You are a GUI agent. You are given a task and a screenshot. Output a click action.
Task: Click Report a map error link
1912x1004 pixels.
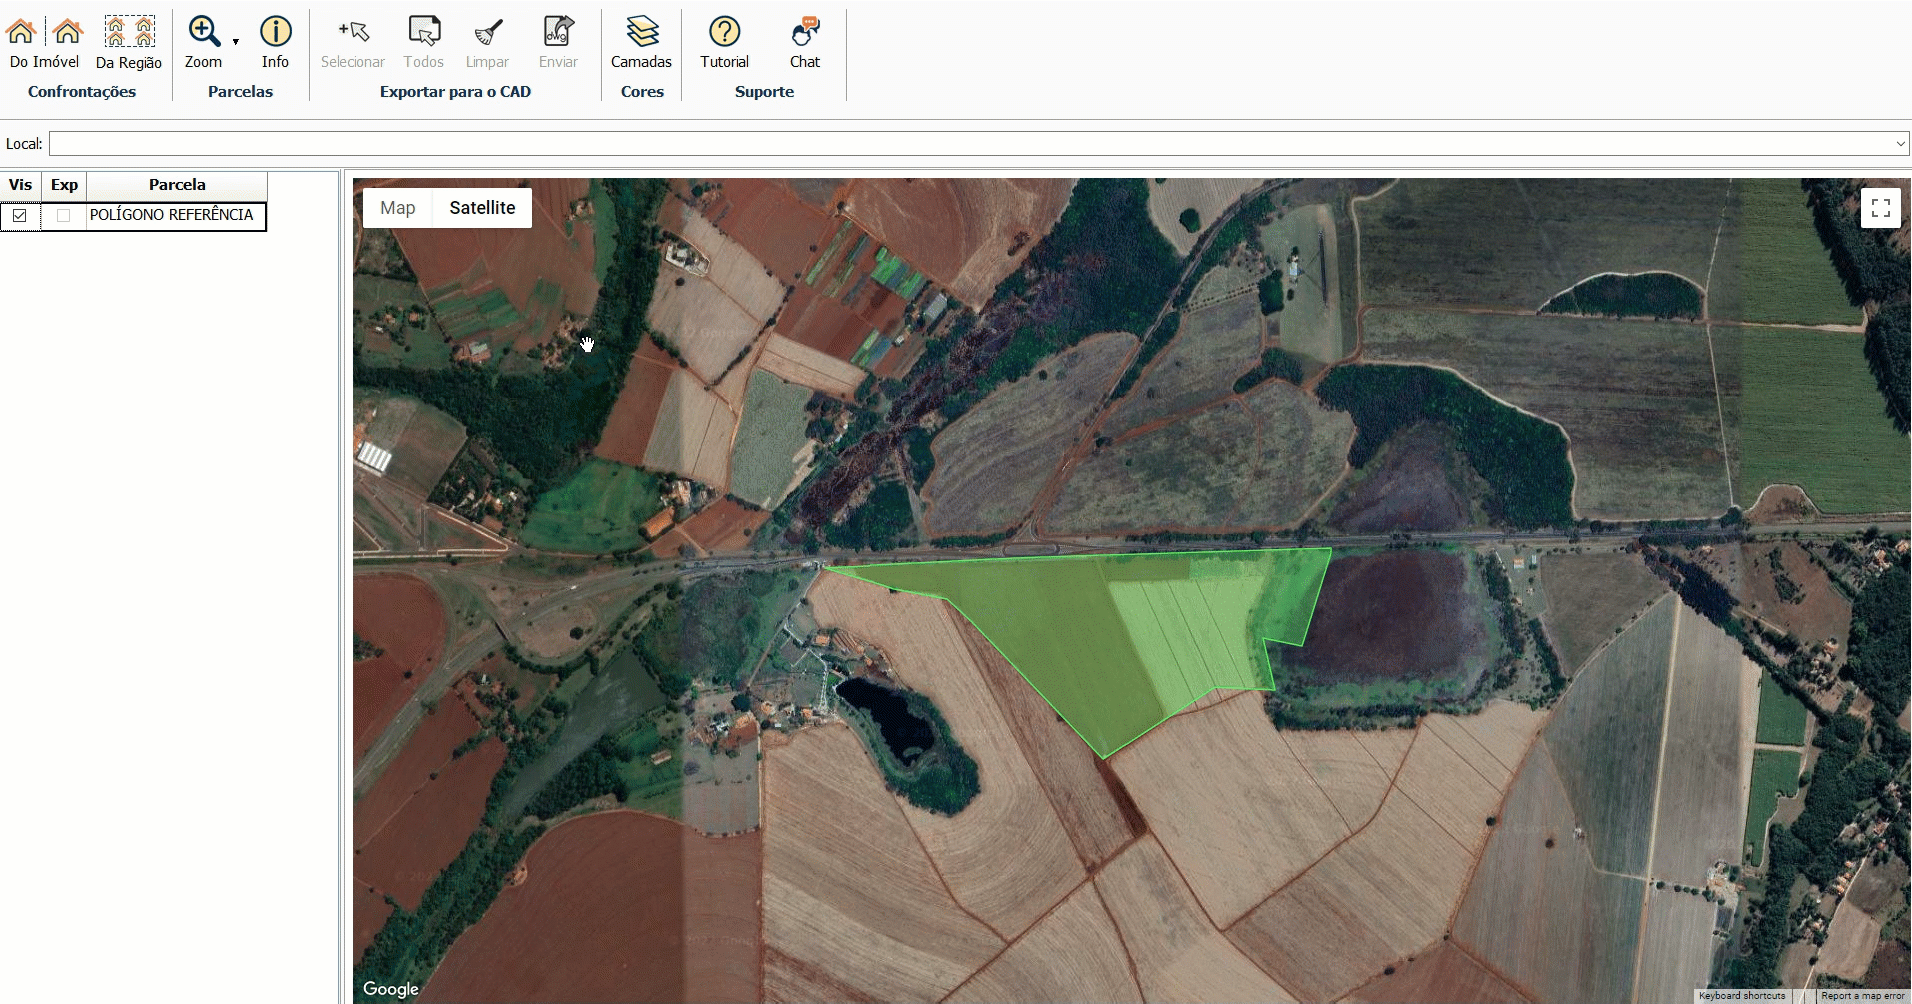1862,996
